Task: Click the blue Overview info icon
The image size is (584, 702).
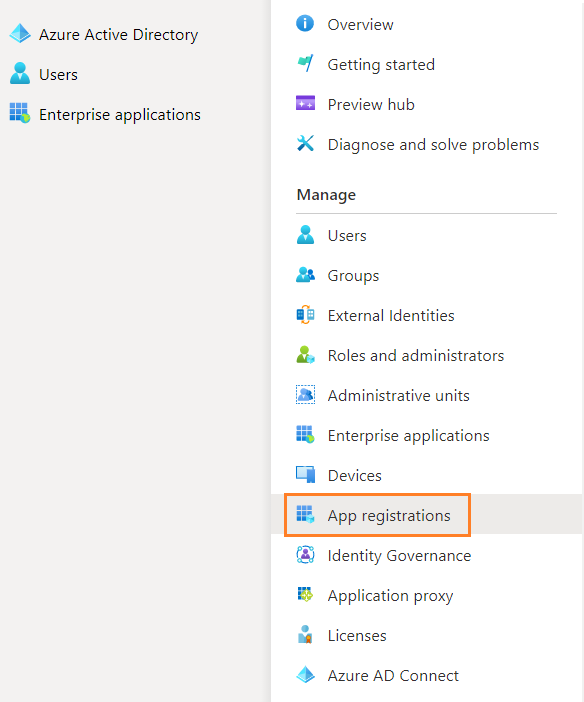Action: 305,23
